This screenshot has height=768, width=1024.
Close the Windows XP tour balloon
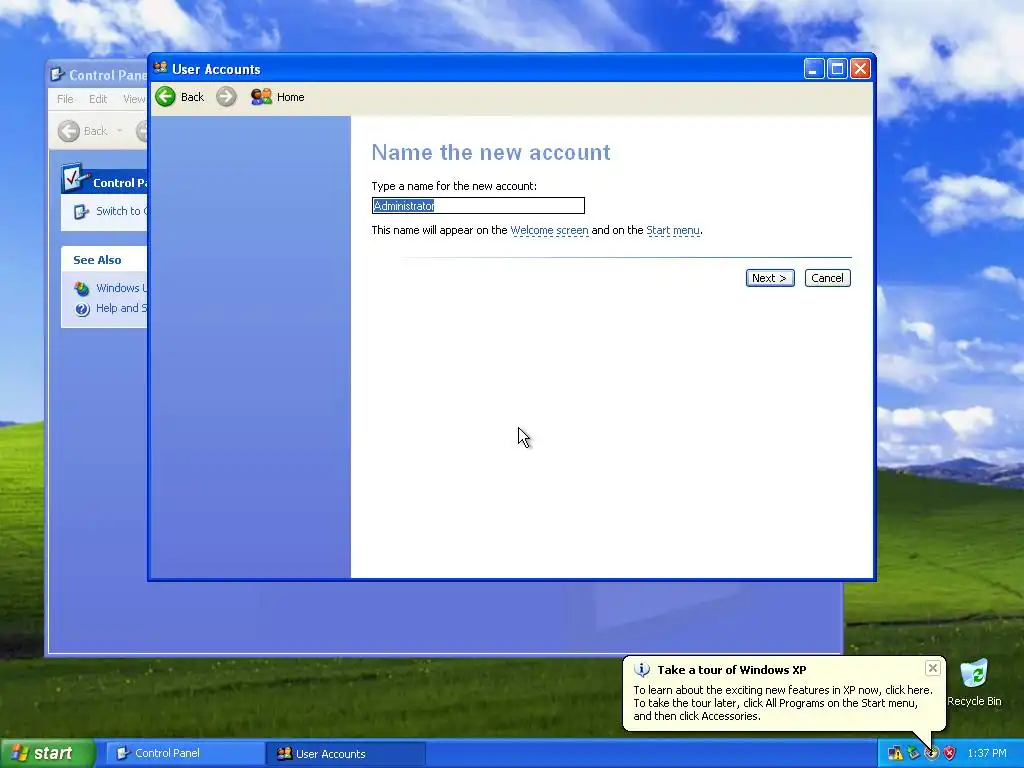click(933, 667)
